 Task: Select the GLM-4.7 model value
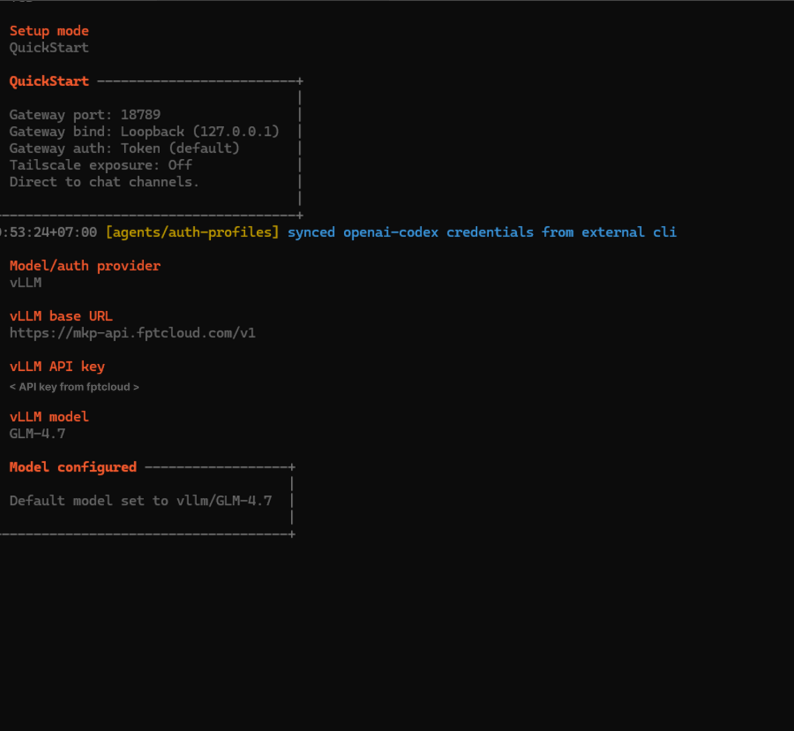[37, 434]
